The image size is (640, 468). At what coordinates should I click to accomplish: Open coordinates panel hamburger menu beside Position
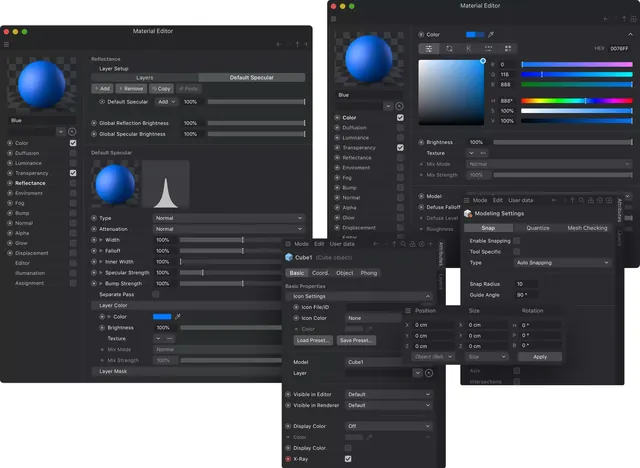[x=408, y=311]
